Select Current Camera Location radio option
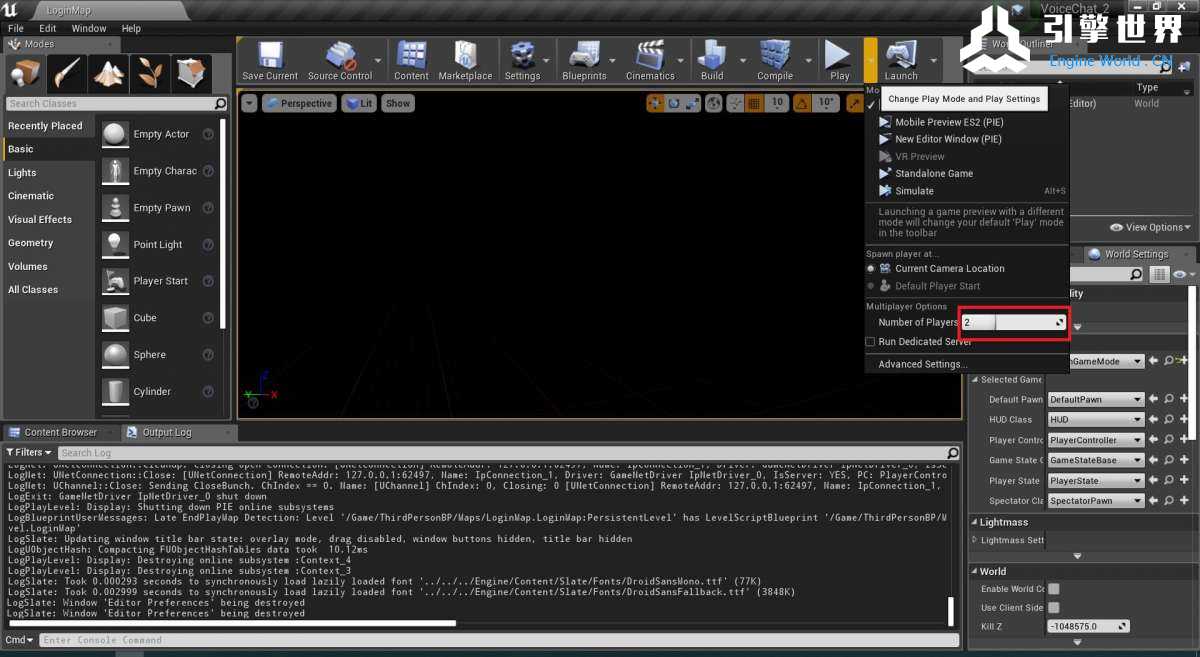The width and height of the screenshot is (1200, 657). [x=871, y=269]
